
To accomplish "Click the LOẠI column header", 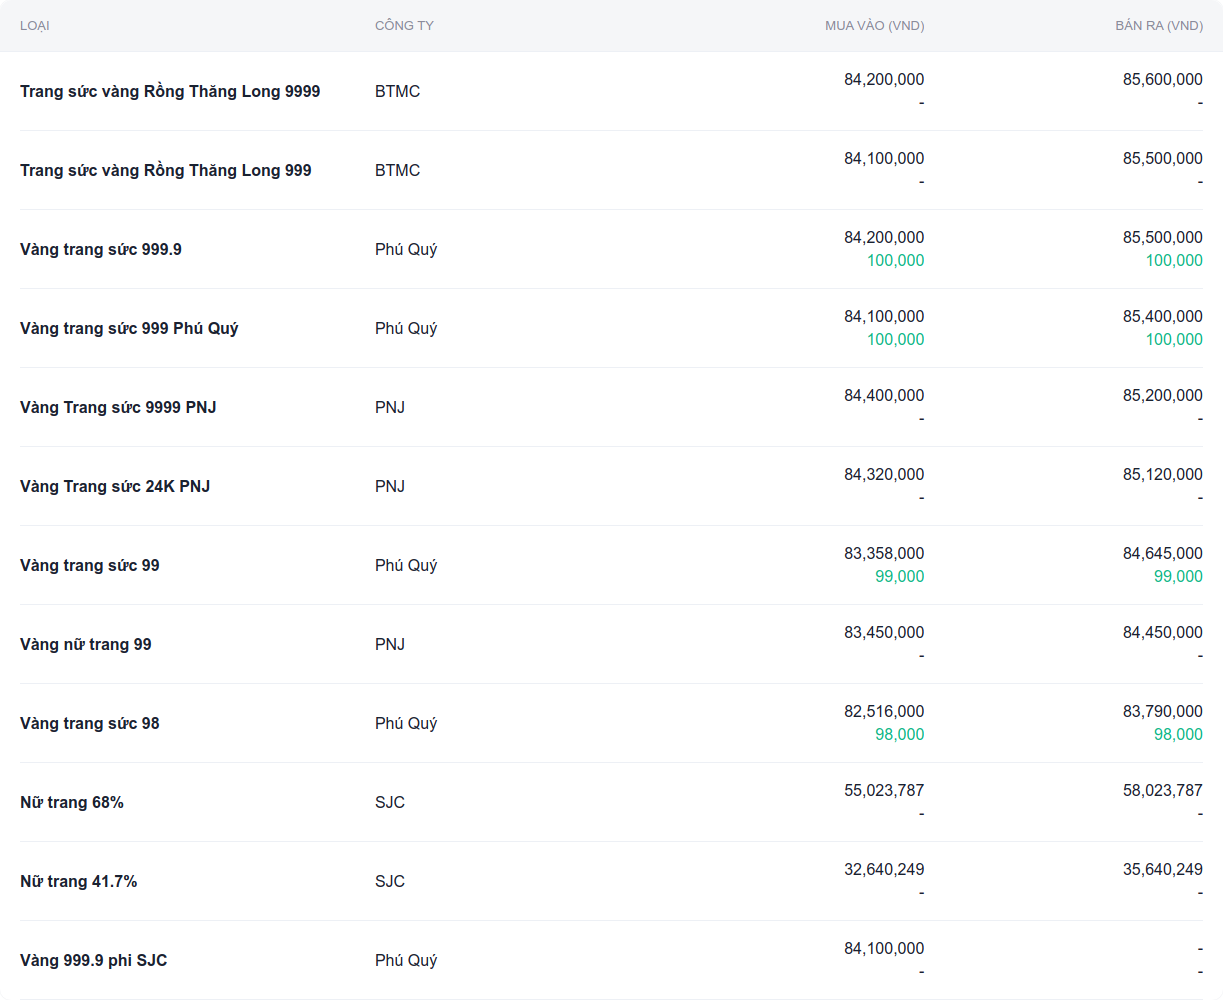I will (x=35, y=25).
